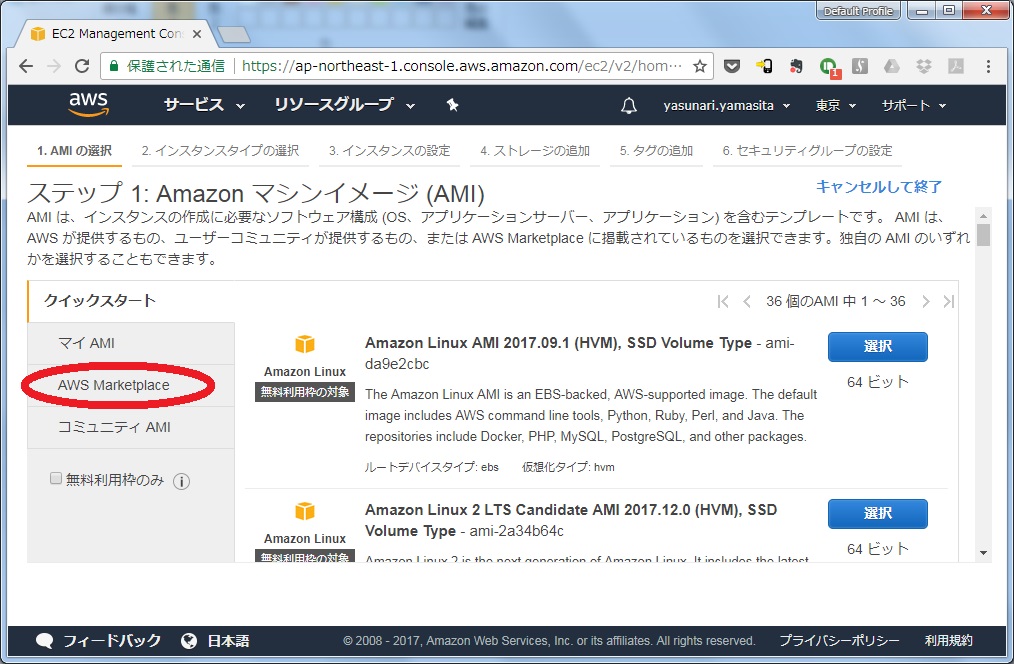Click the browser address bar URL

point(462,66)
